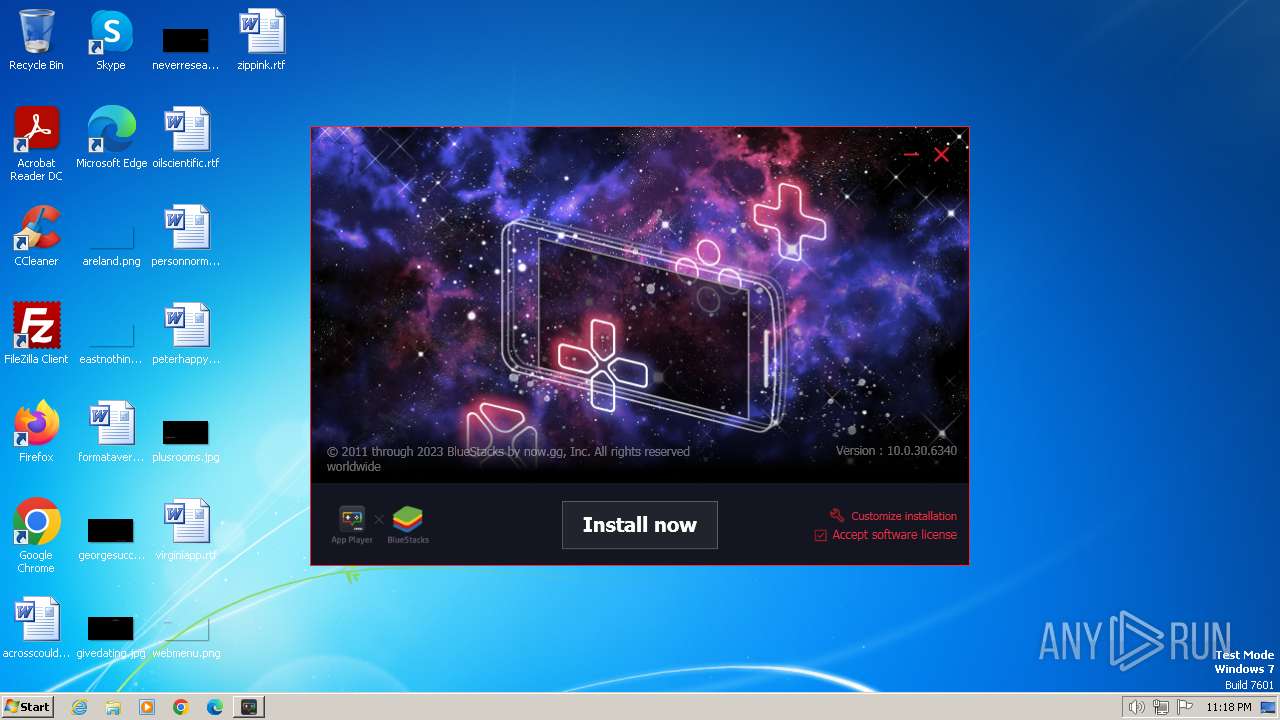1280x720 pixels.
Task: Select the Recycle Bin desktop icon
Action: tap(36, 40)
